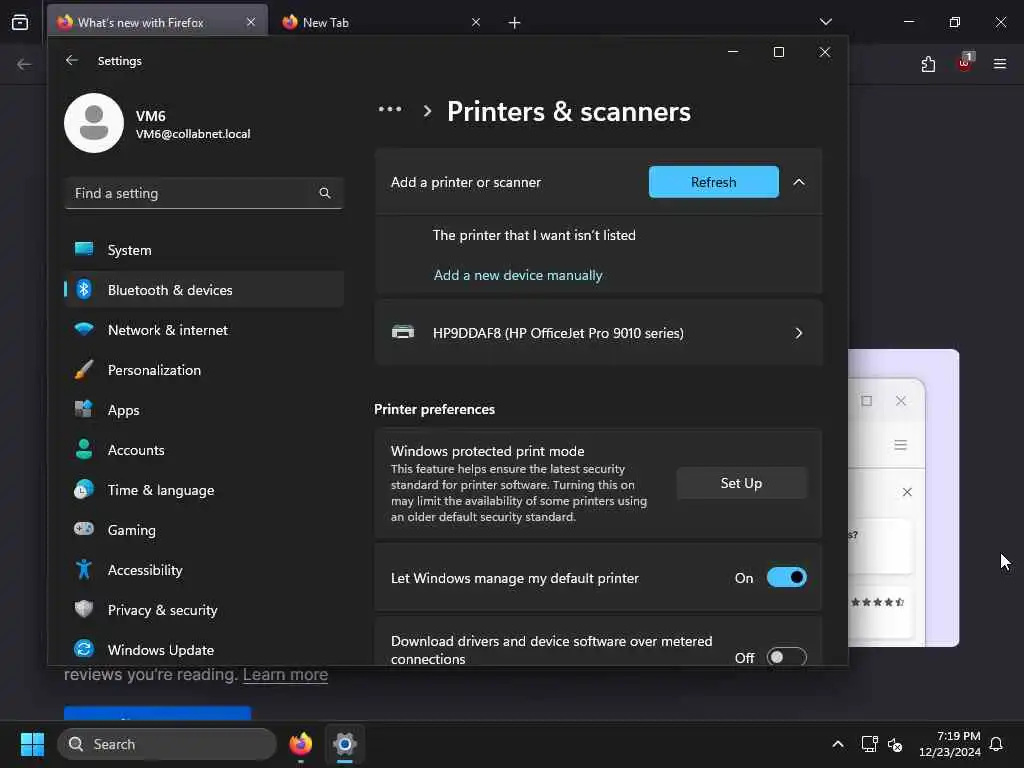Select Privacy & security menu item

[204, 610]
